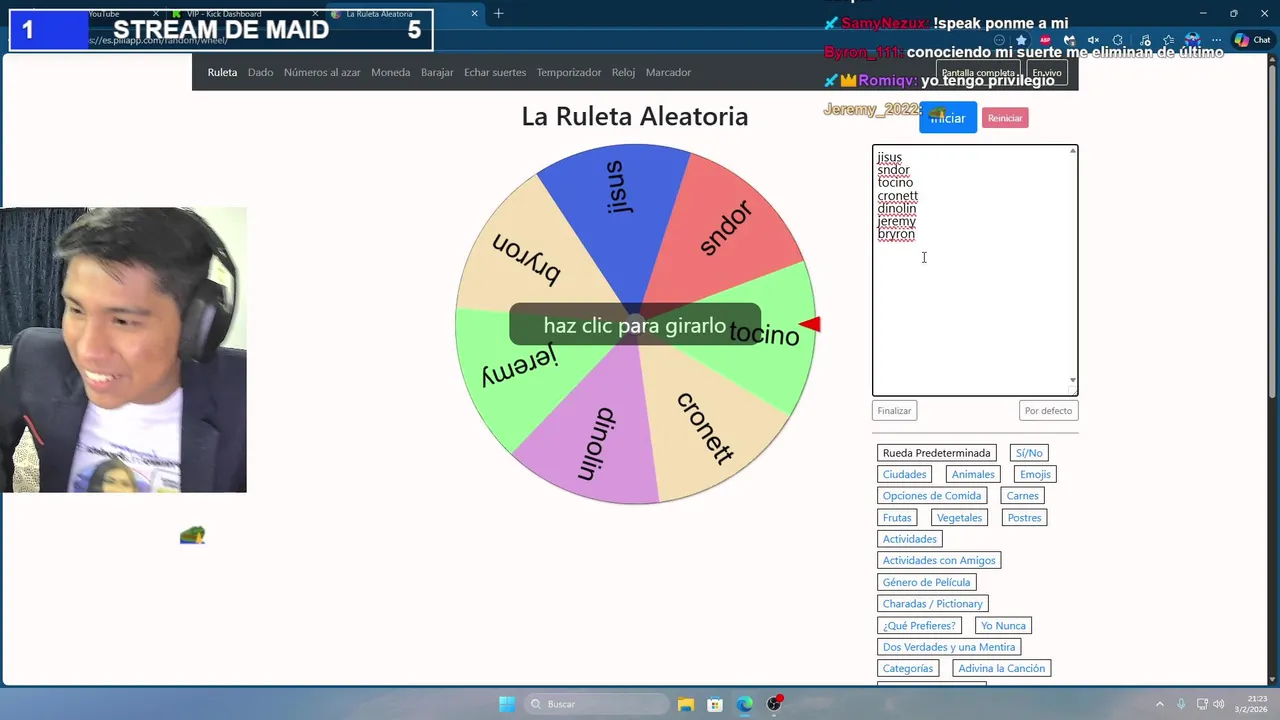Select the Sí/No preset
The height and width of the screenshot is (720, 1280).
click(x=1029, y=453)
